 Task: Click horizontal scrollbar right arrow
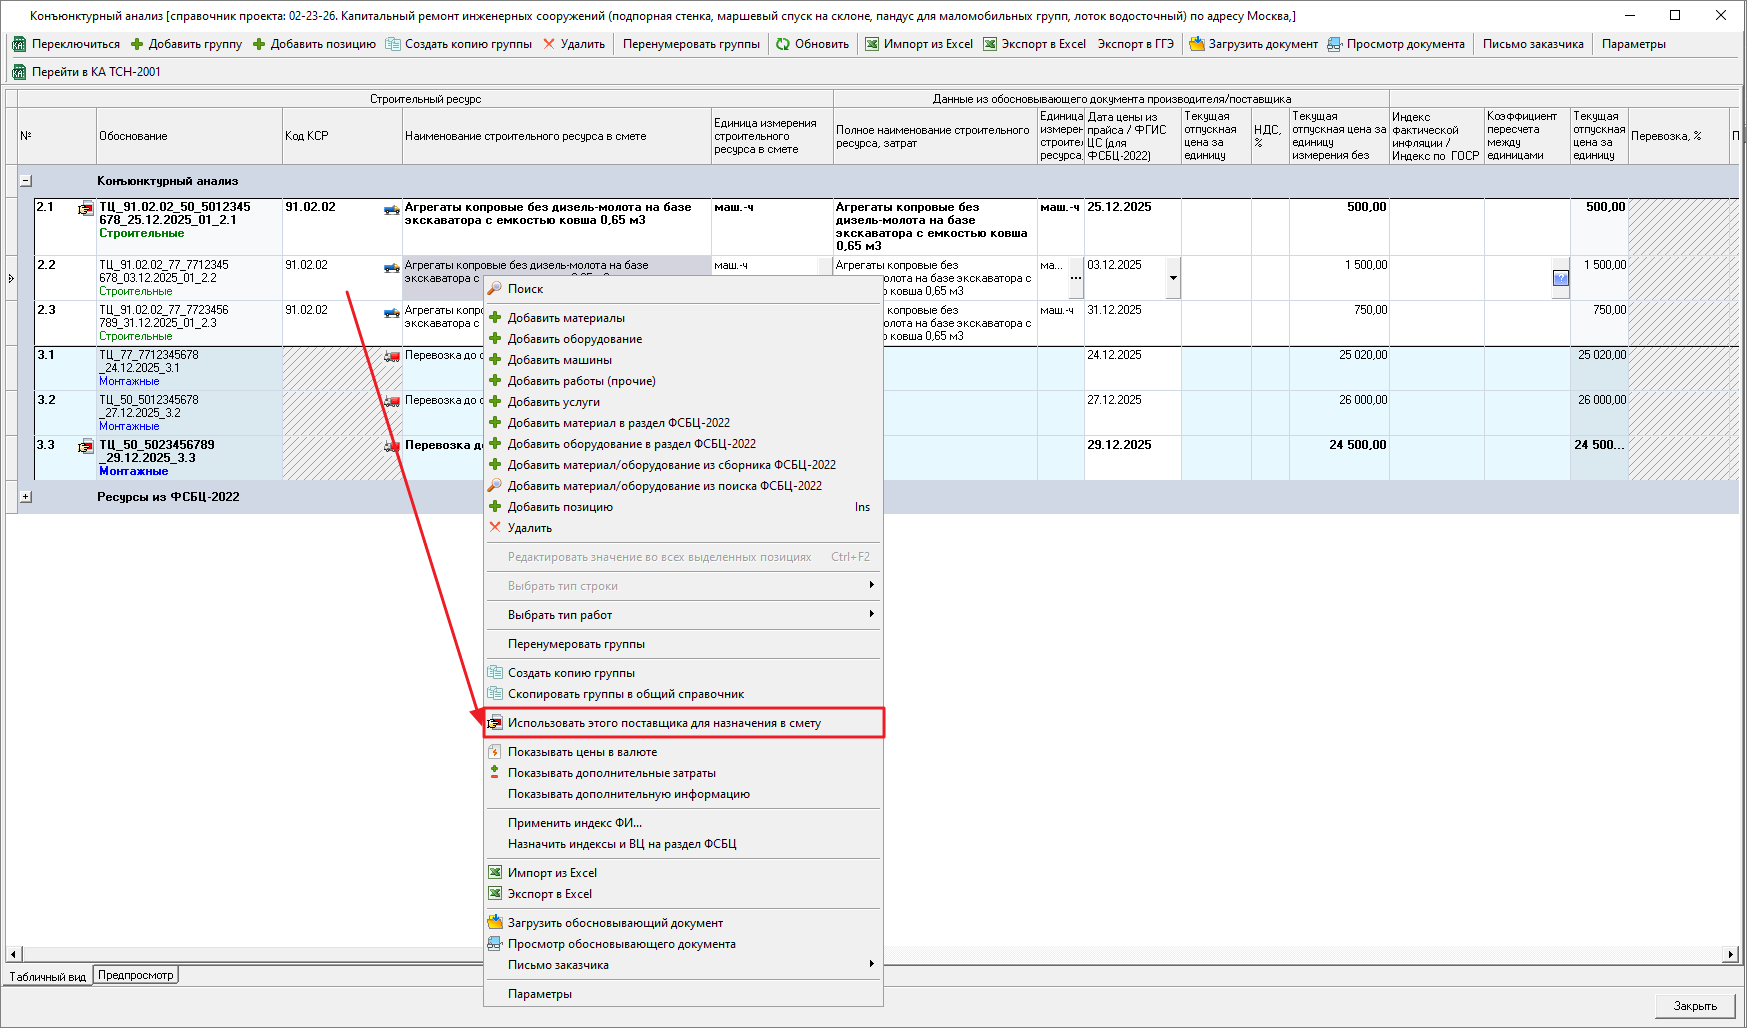pos(1730,954)
